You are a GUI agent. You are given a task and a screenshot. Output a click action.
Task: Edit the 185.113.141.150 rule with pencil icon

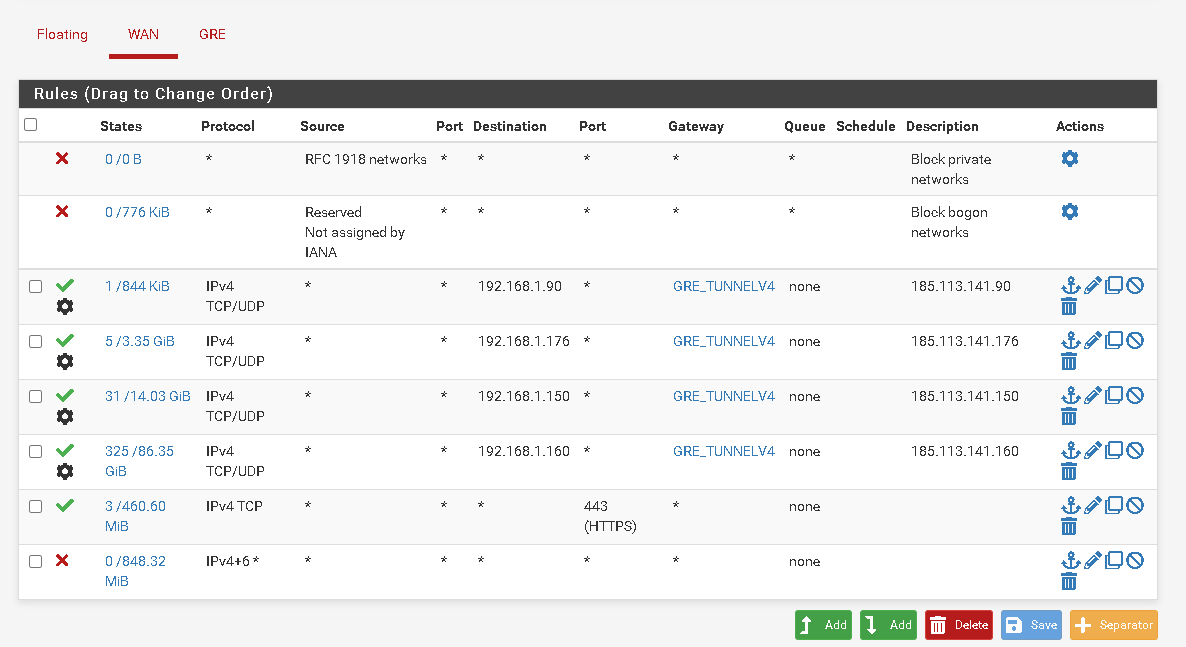coord(1092,396)
